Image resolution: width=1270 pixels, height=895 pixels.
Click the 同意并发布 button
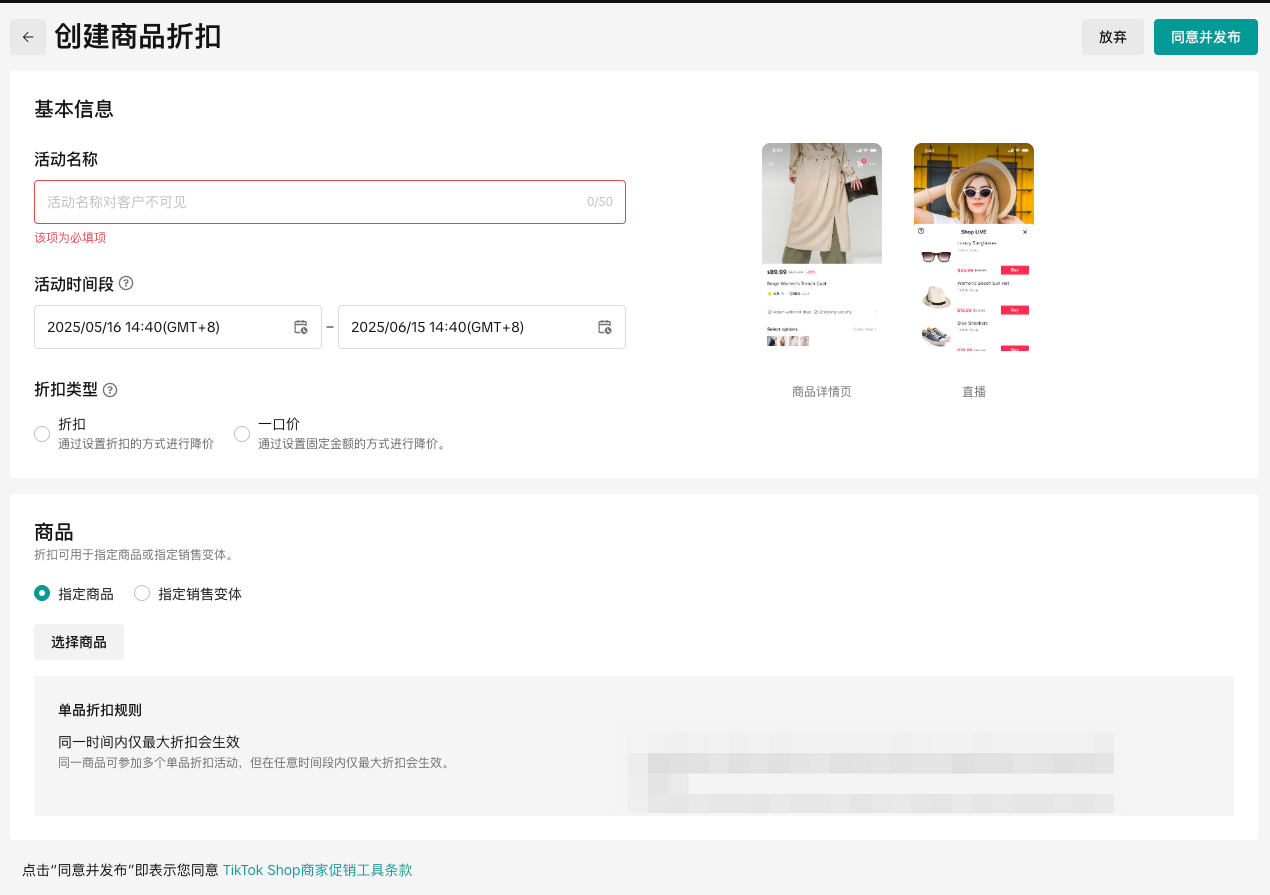pos(1205,37)
